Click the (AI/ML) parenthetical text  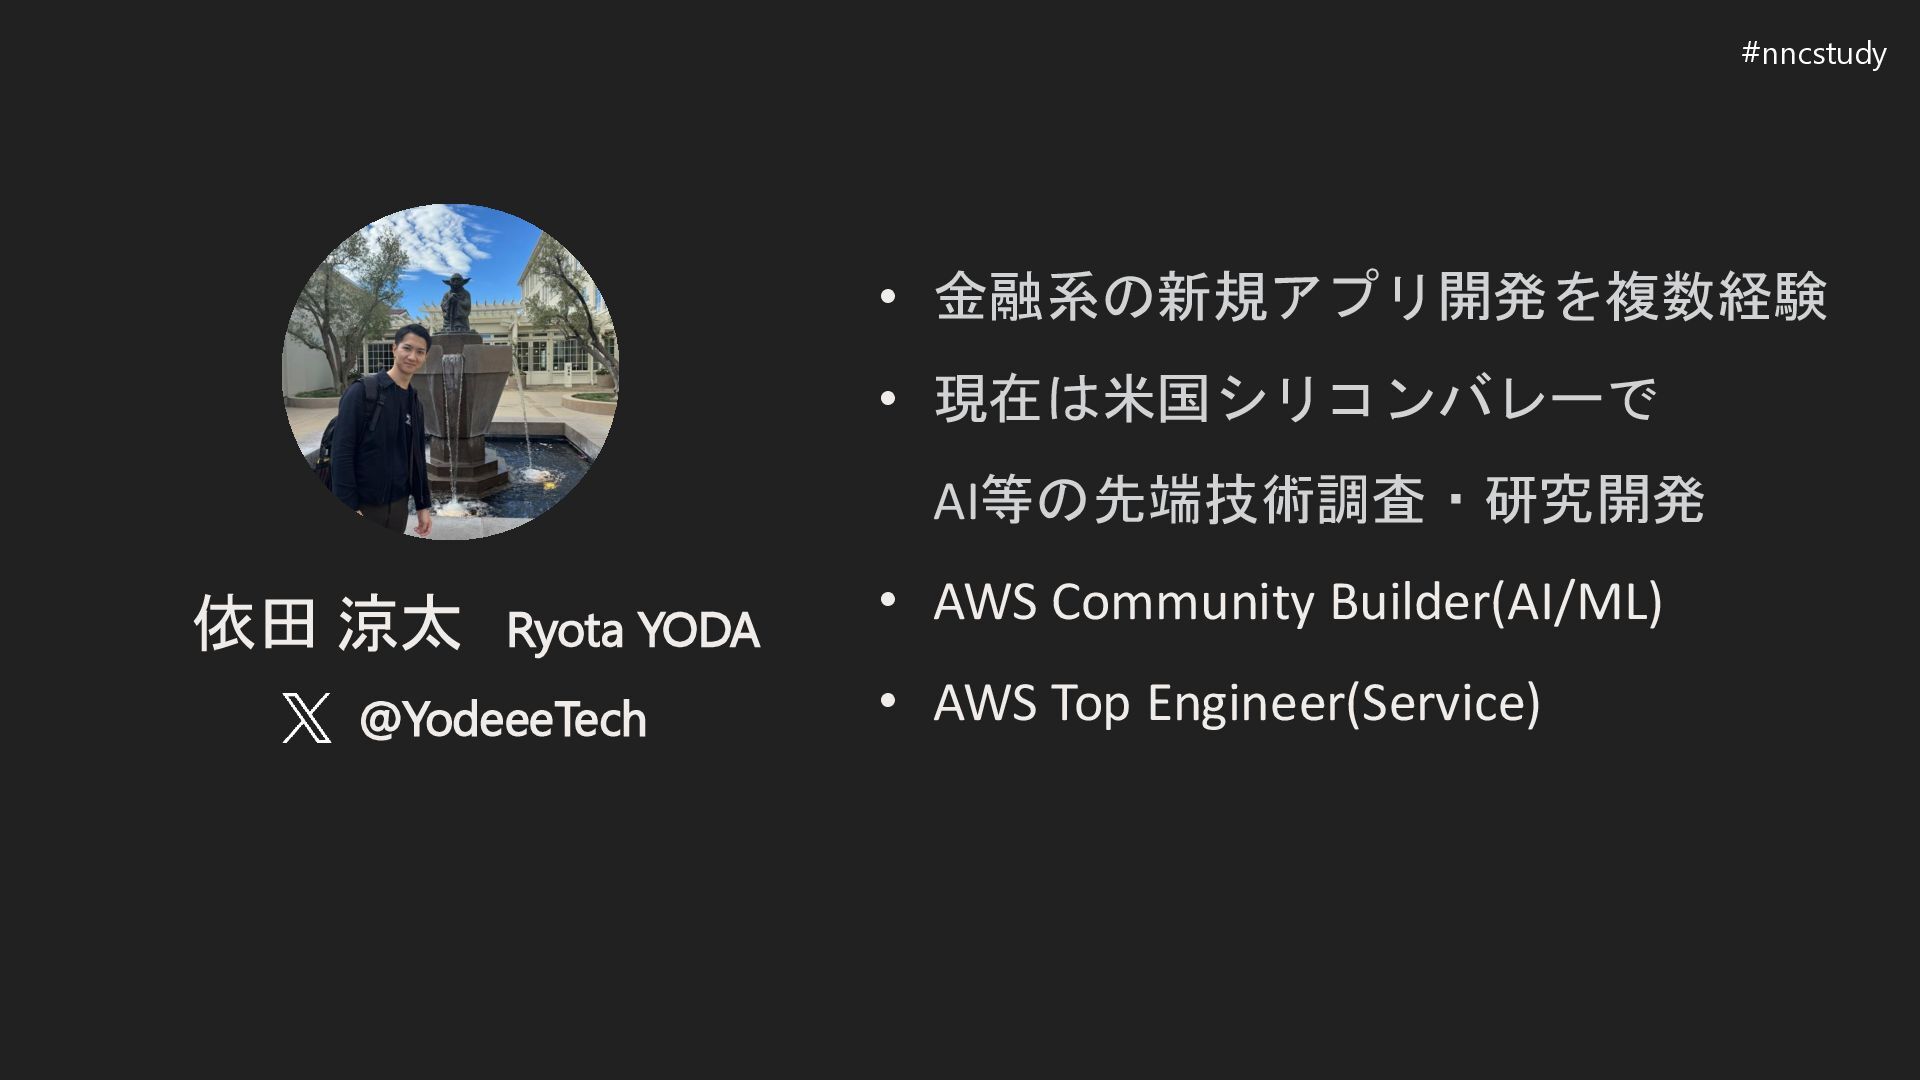[x=1576, y=602]
